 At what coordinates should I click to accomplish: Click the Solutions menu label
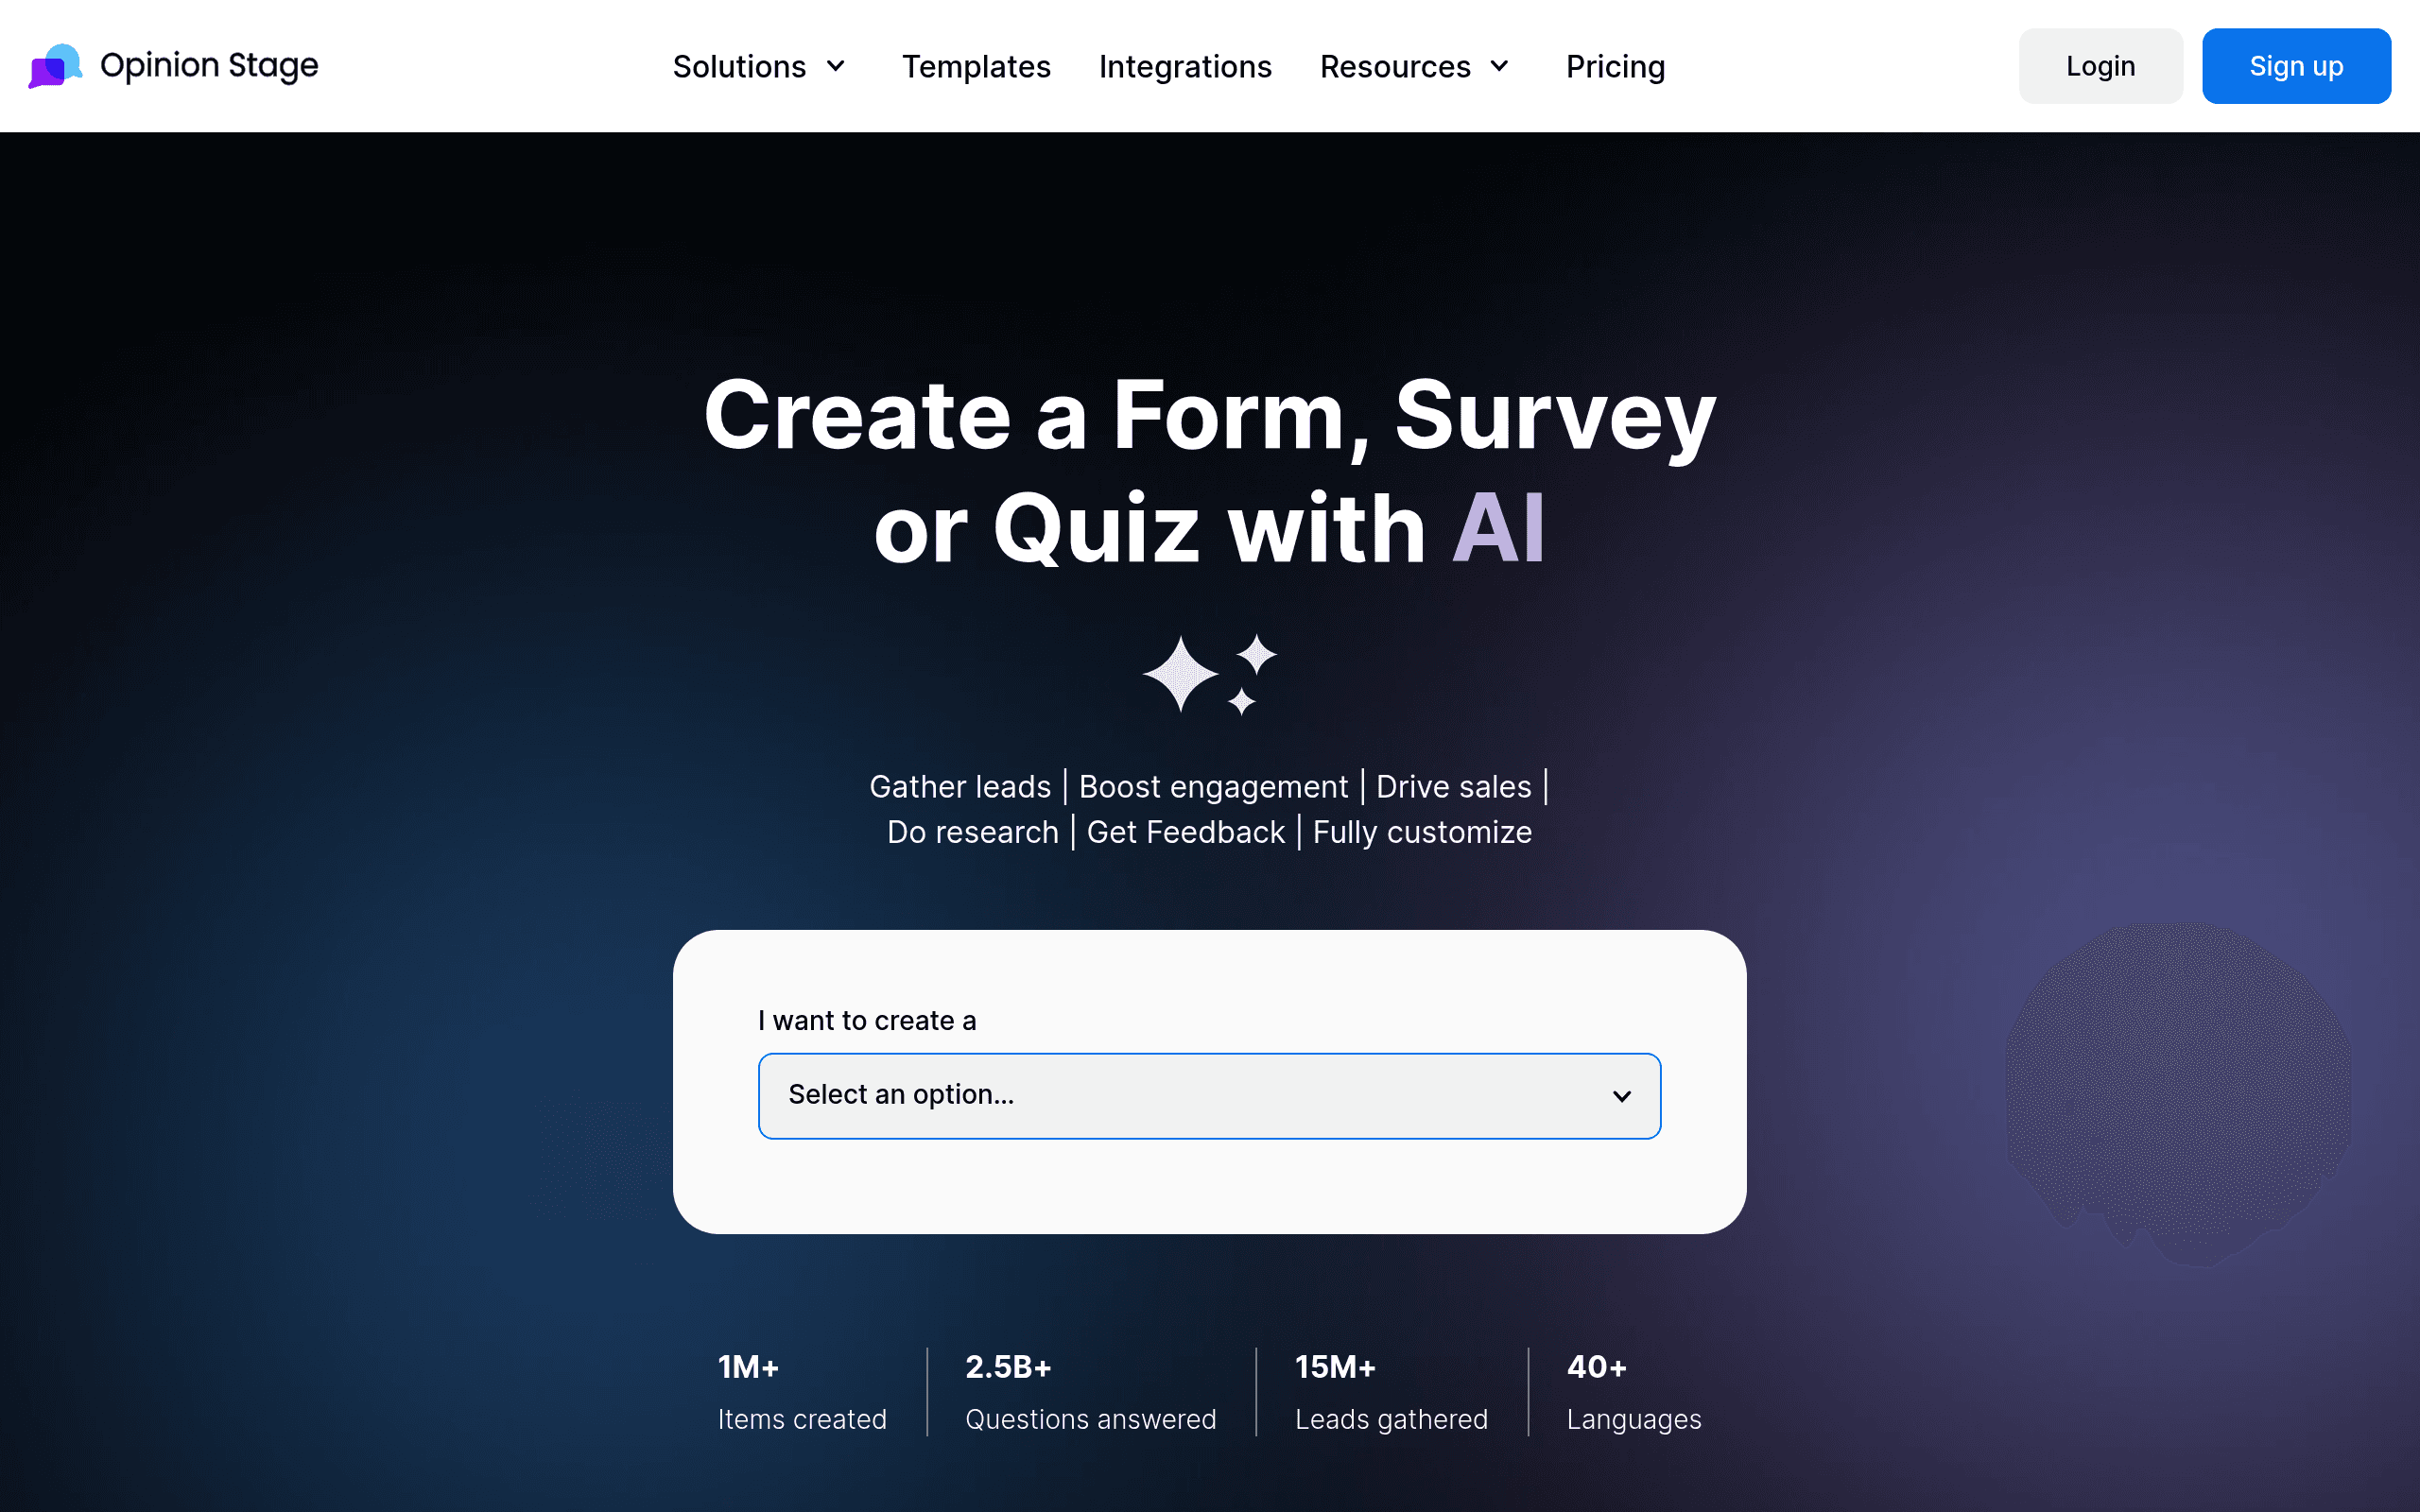point(739,66)
